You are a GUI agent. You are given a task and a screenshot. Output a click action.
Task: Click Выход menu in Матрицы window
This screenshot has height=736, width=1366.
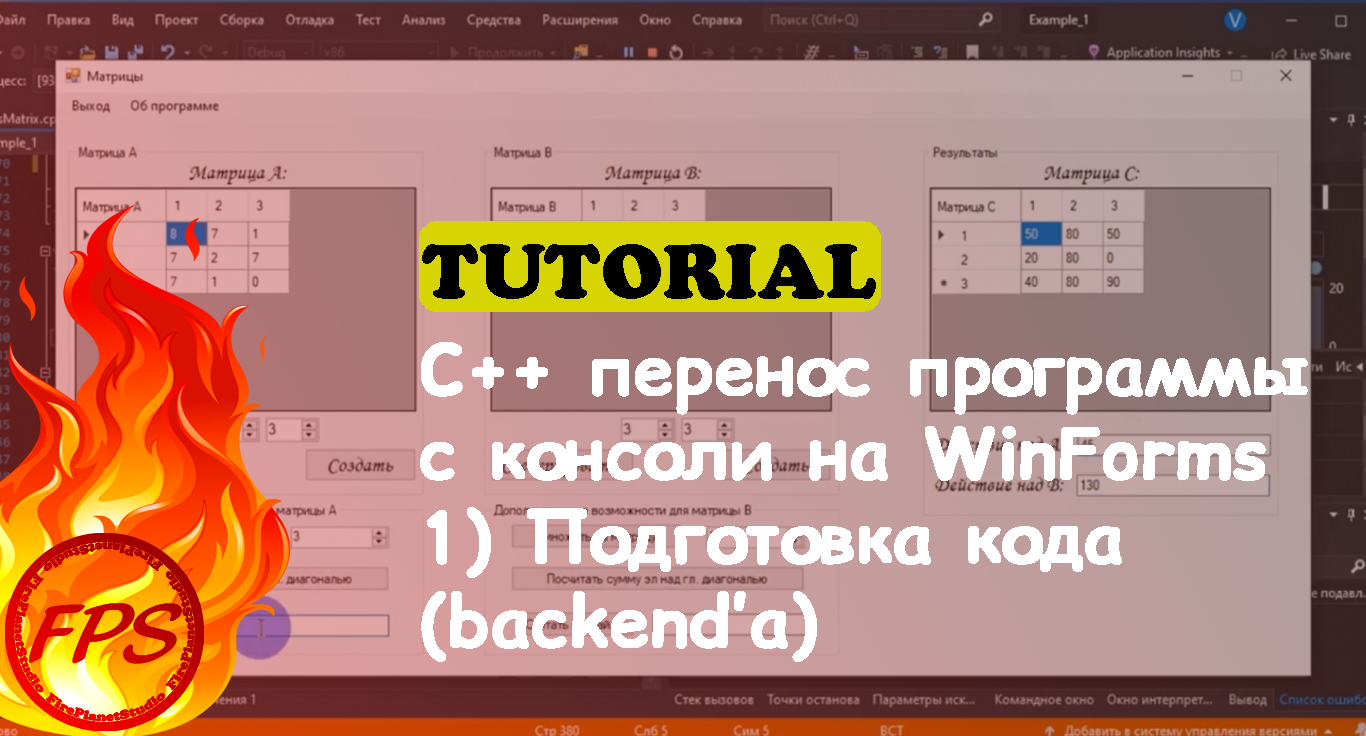pos(91,106)
